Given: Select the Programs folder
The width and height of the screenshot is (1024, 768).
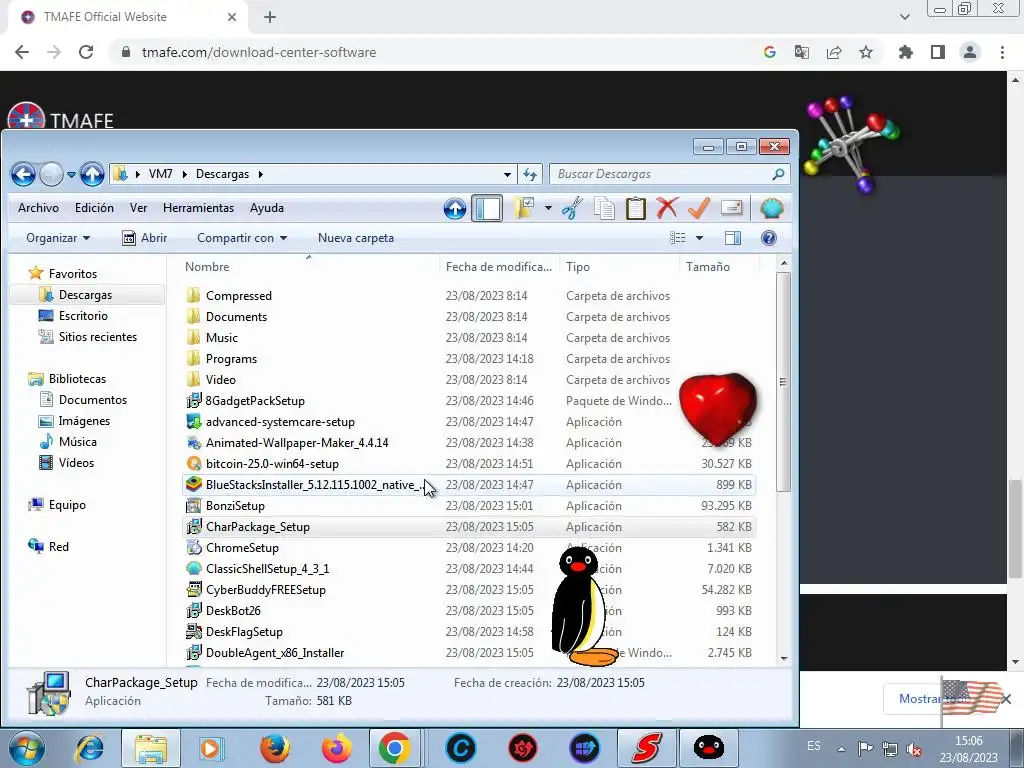Looking at the screenshot, I should point(231,359).
